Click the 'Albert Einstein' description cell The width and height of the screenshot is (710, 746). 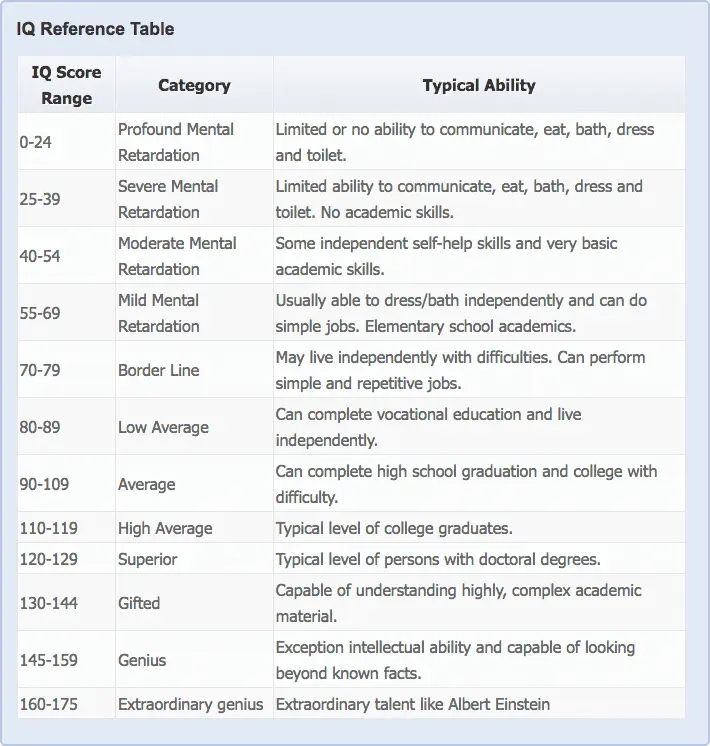click(412, 704)
